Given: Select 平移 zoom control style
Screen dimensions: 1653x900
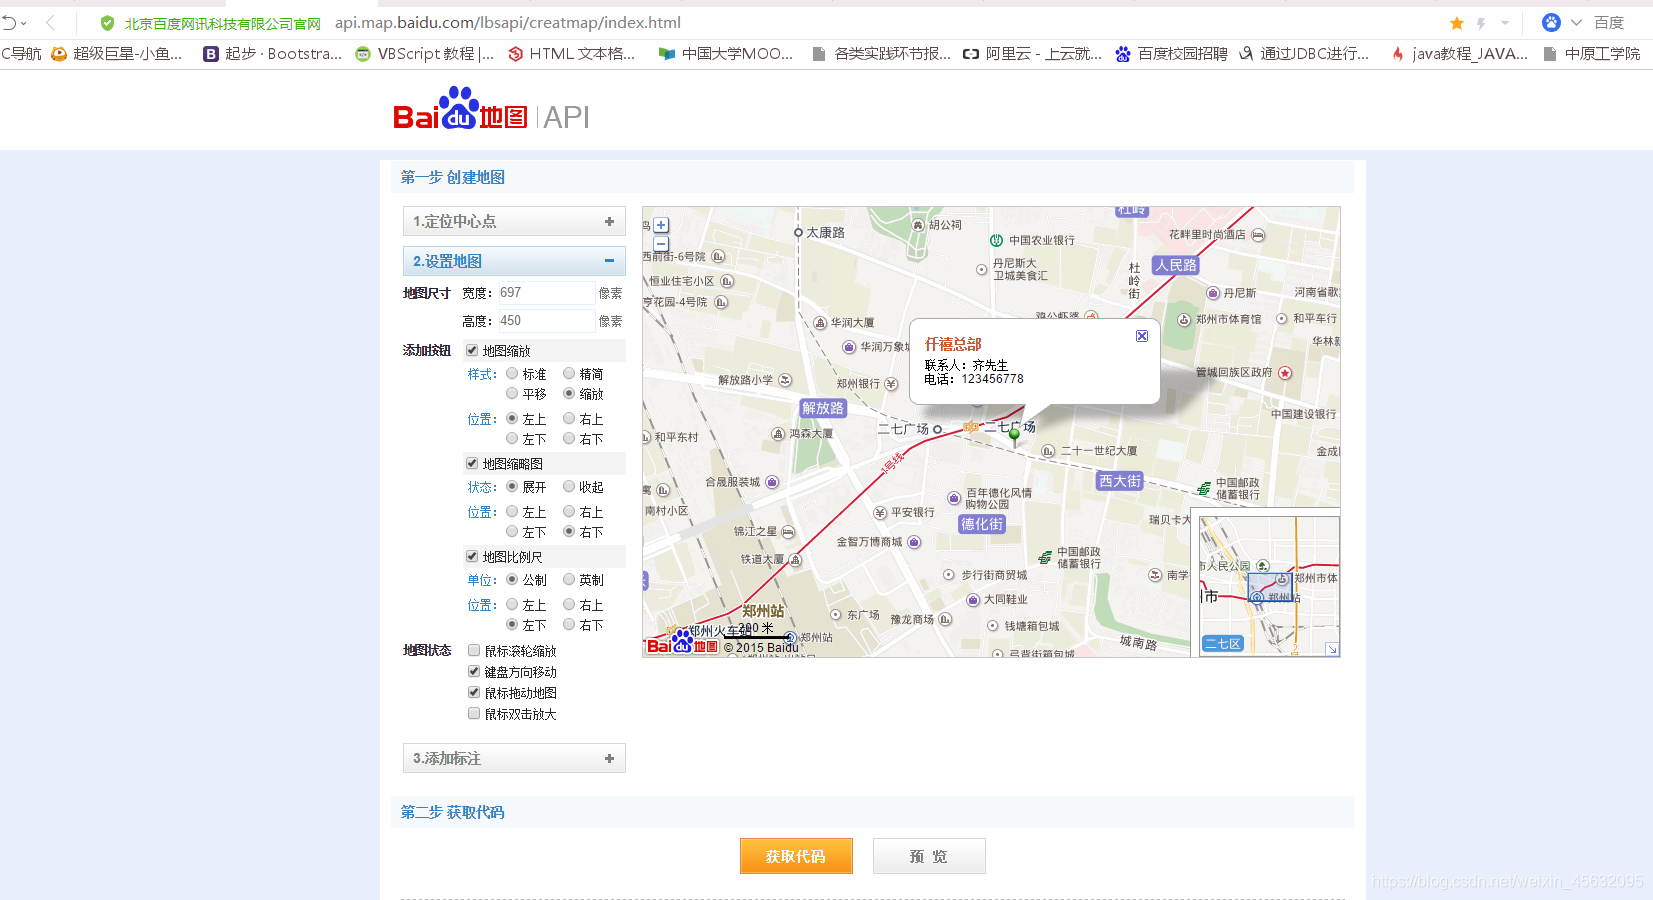Looking at the screenshot, I should pyautogui.click(x=512, y=393).
